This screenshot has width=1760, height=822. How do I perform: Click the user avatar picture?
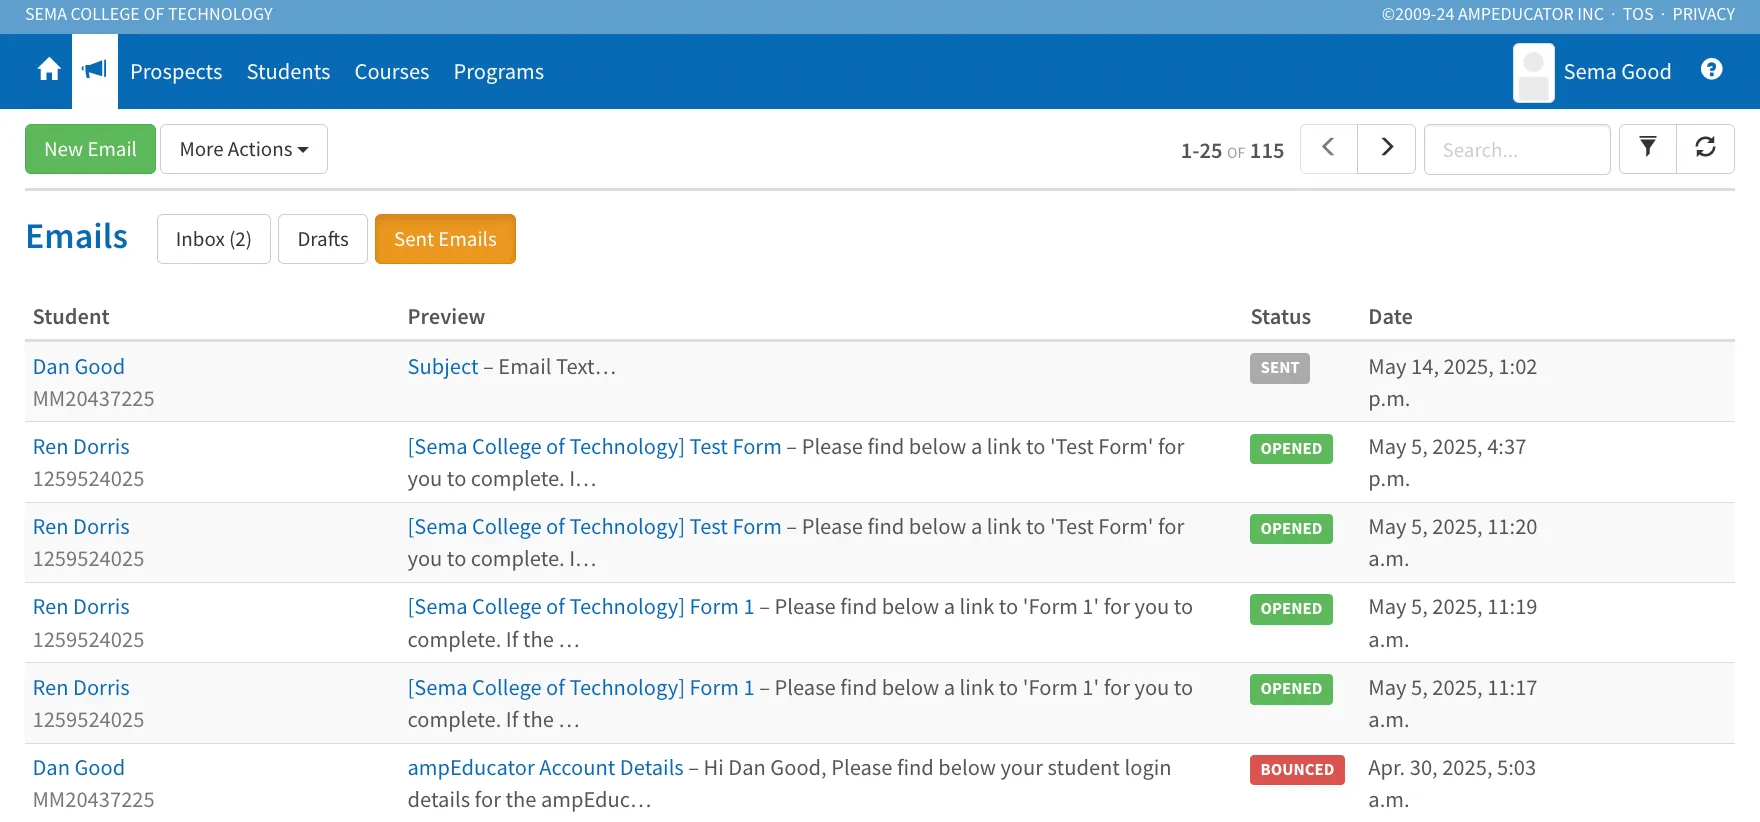pyautogui.click(x=1533, y=73)
